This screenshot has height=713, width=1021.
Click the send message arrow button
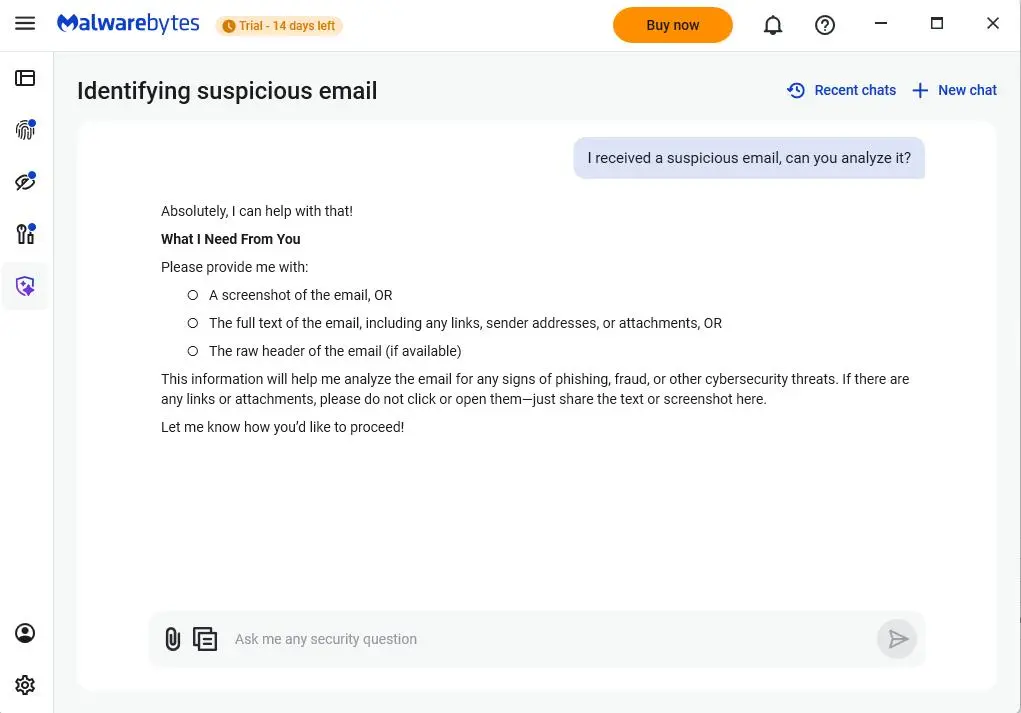point(897,639)
